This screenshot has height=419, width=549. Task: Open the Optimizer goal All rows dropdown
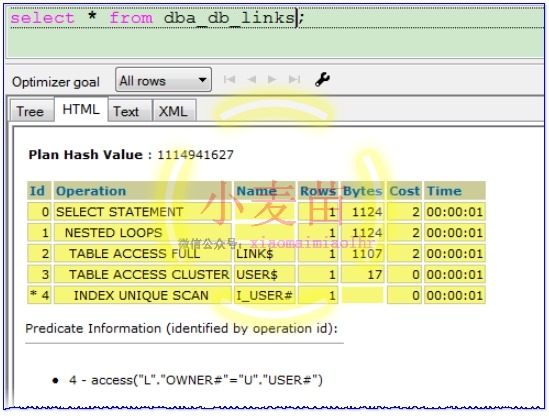(163, 80)
